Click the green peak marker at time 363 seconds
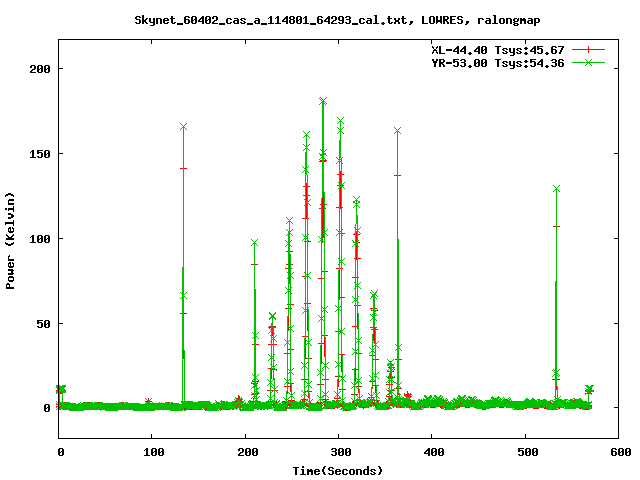Image resolution: width=640 pixels, height=480 pixels. (x=398, y=131)
